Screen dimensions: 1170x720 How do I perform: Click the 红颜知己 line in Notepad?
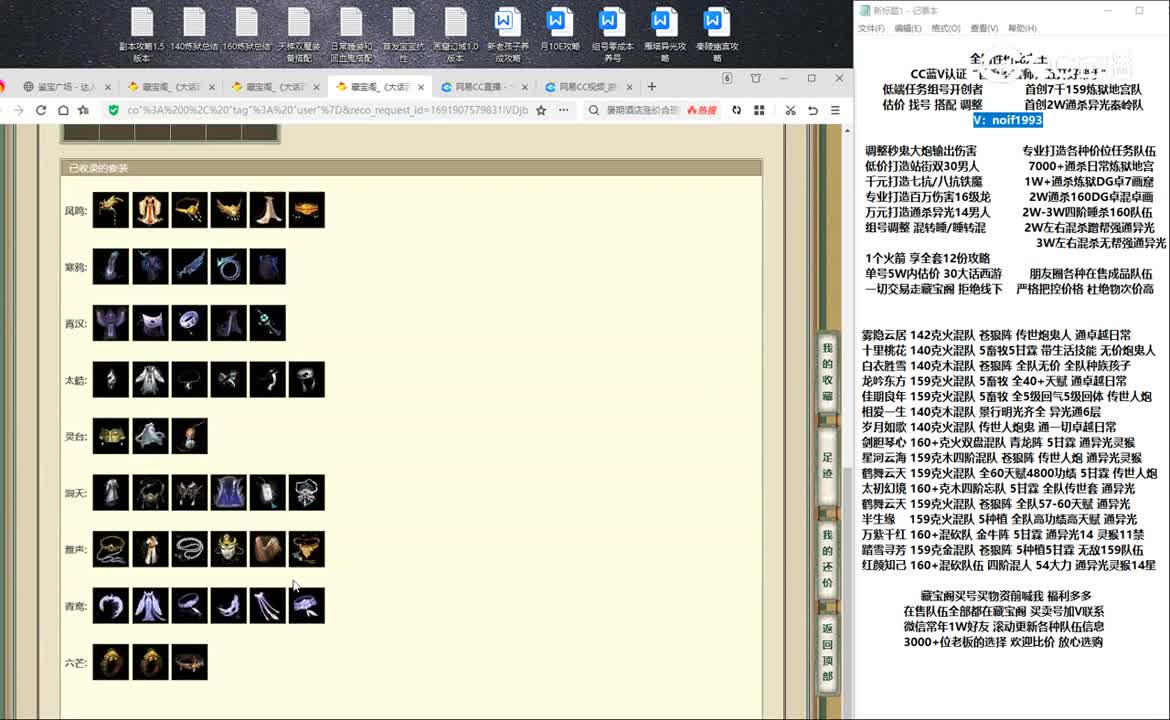(x=1009, y=565)
